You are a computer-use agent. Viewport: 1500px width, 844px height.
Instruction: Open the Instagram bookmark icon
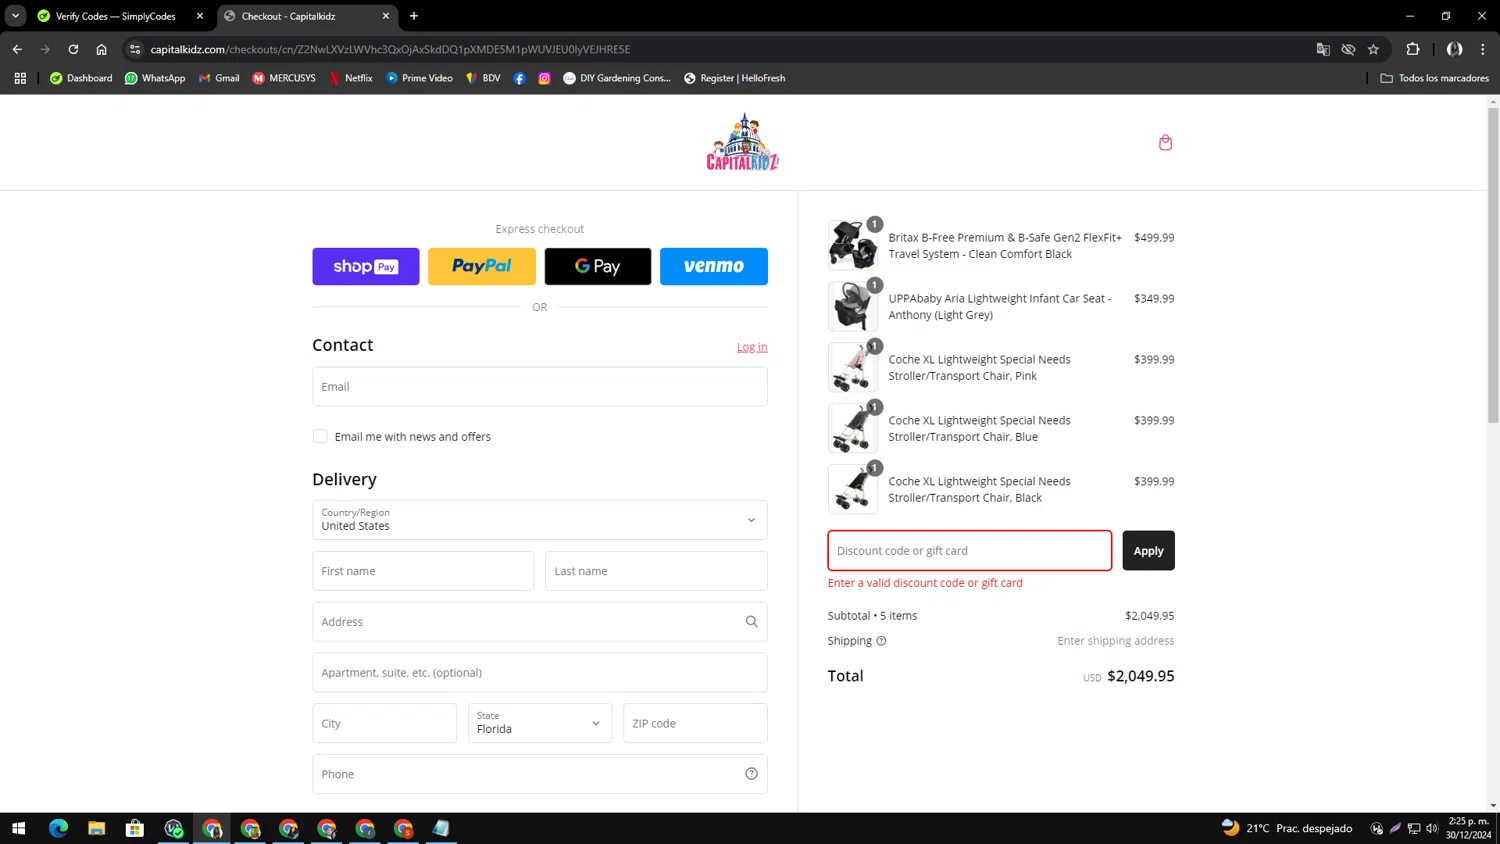pyautogui.click(x=544, y=78)
